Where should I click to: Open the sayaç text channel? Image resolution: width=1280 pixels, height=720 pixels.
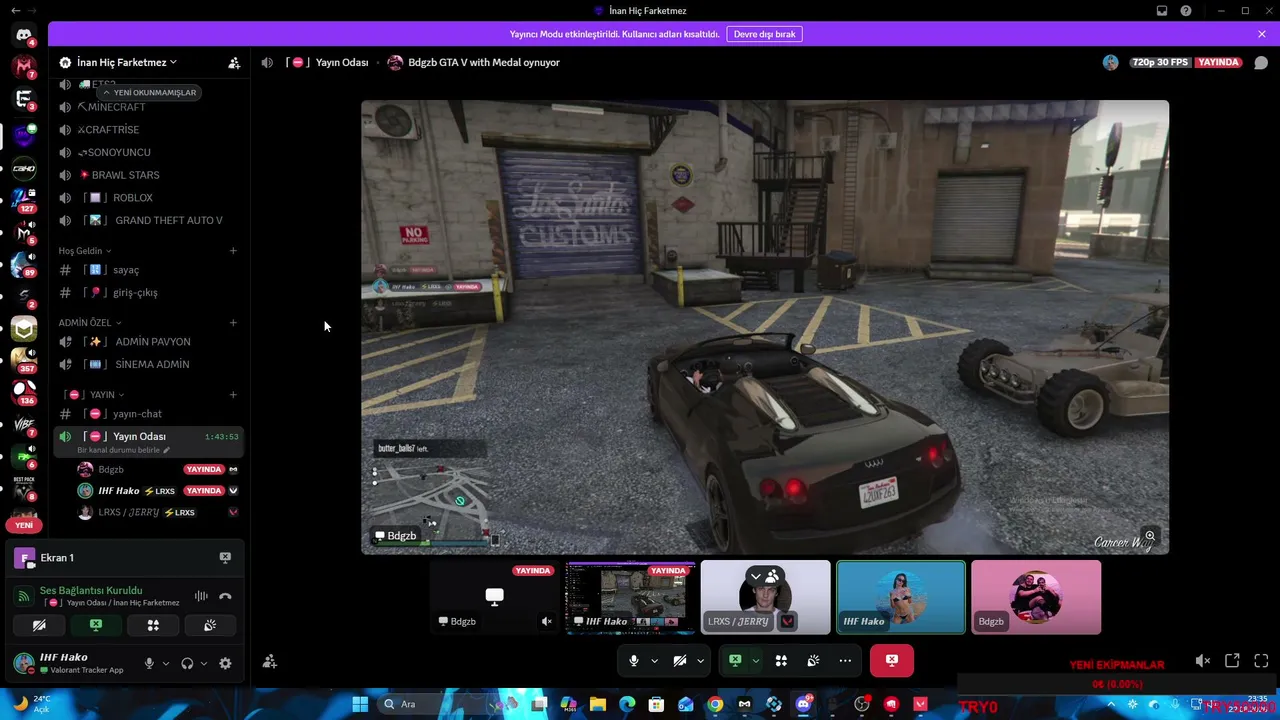coord(148,270)
